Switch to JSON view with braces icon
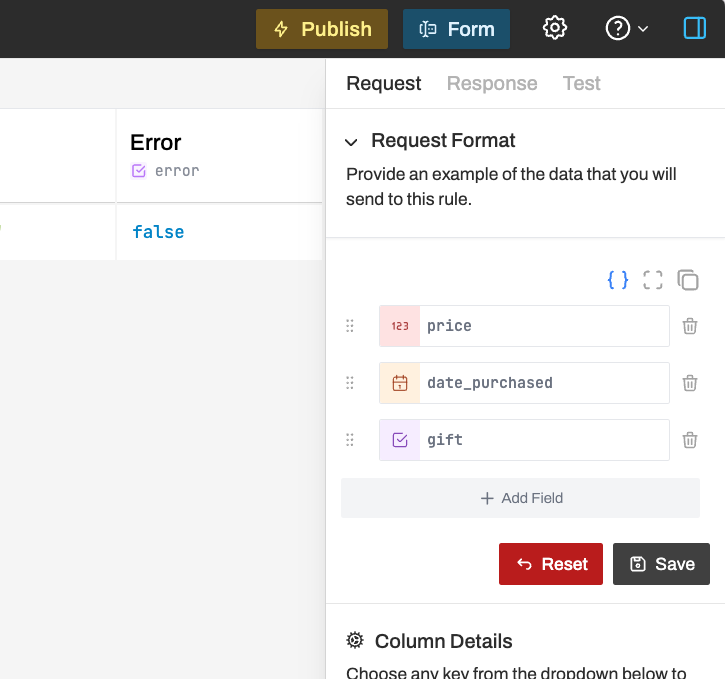The image size is (725, 679). click(x=618, y=280)
